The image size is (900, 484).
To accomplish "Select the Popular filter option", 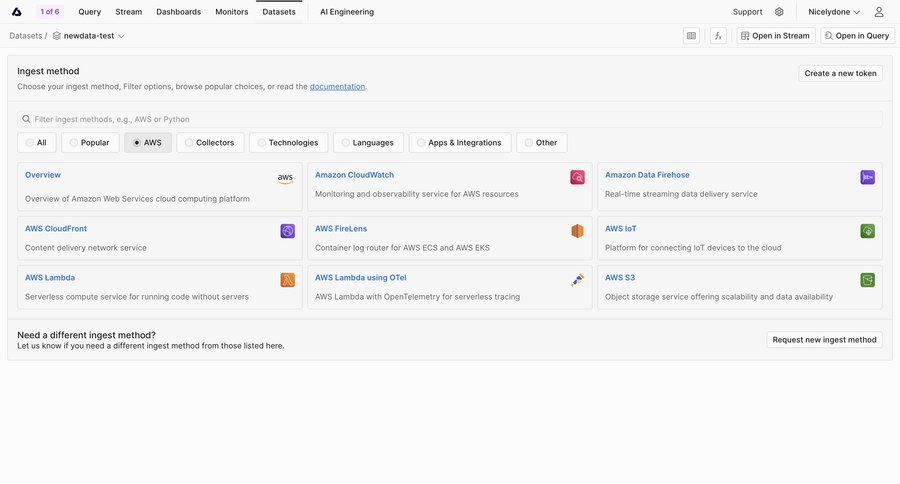I will tap(90, 142).
